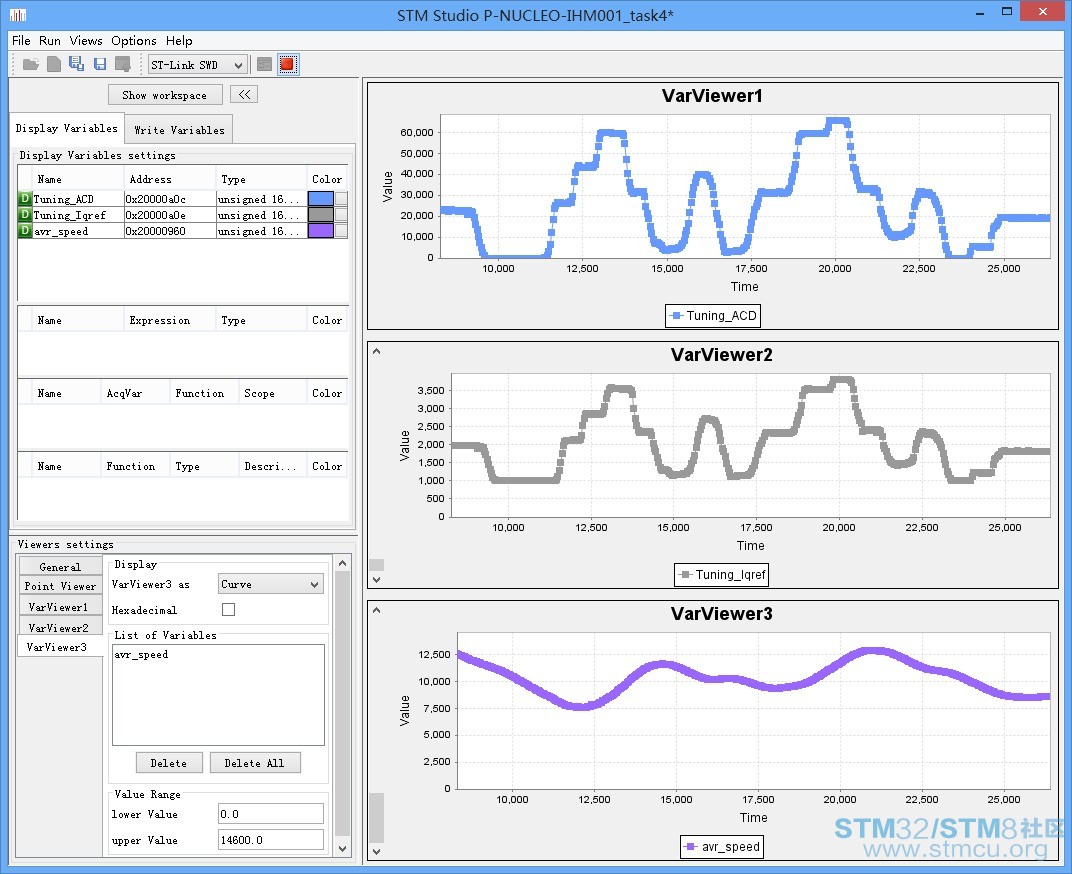
Task: Click small button right of avr_speed color
Action: 341,230
